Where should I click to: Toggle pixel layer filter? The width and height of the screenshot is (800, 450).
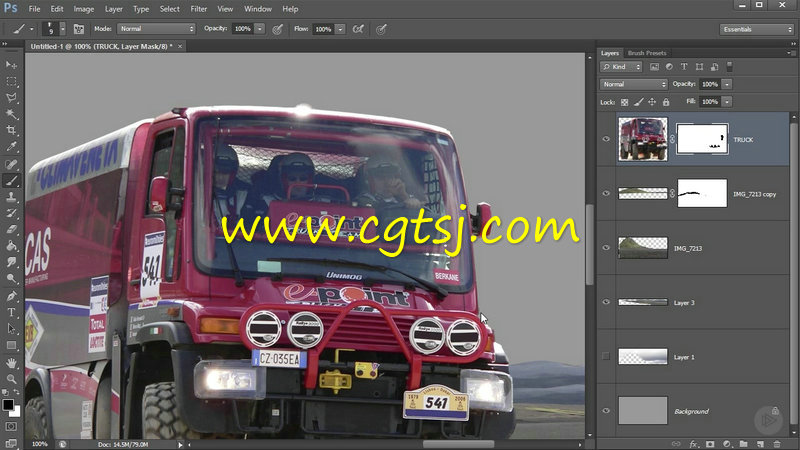(654, 67)
